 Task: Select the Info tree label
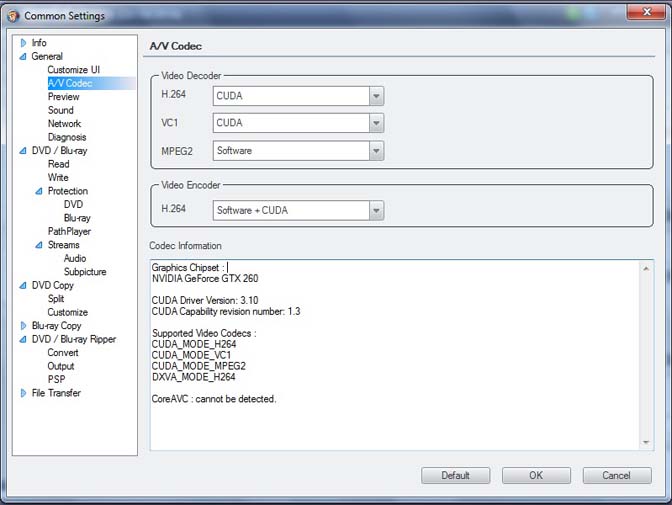pos(39,43)
